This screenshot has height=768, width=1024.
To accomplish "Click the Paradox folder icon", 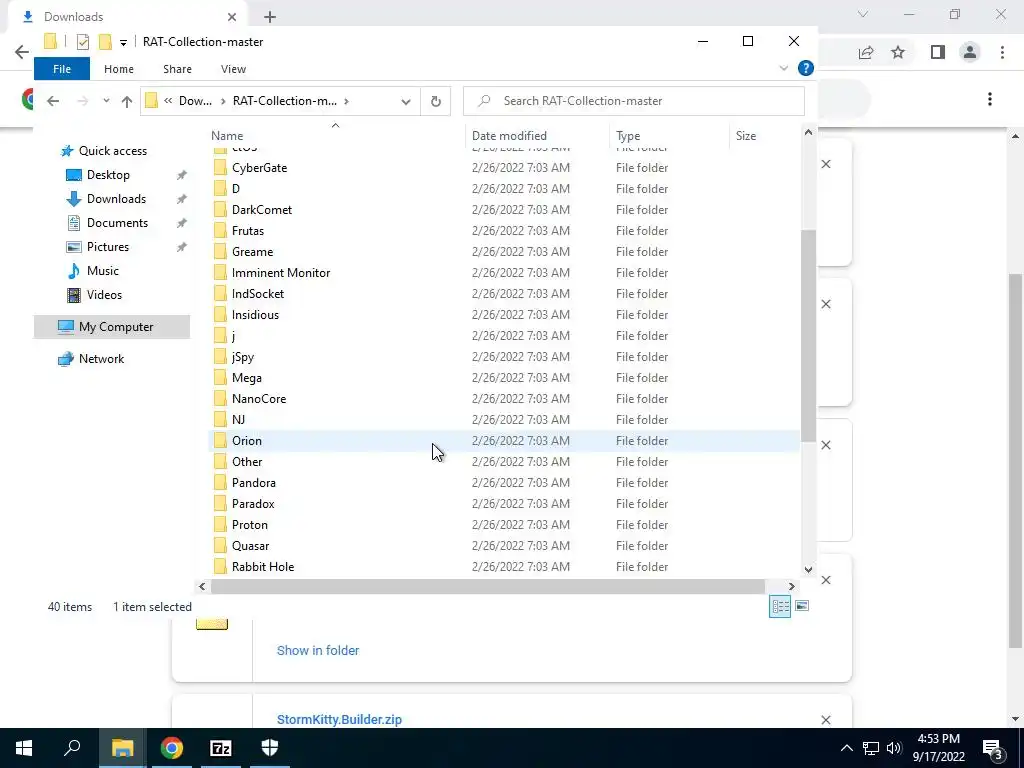I will click(220, 504).
